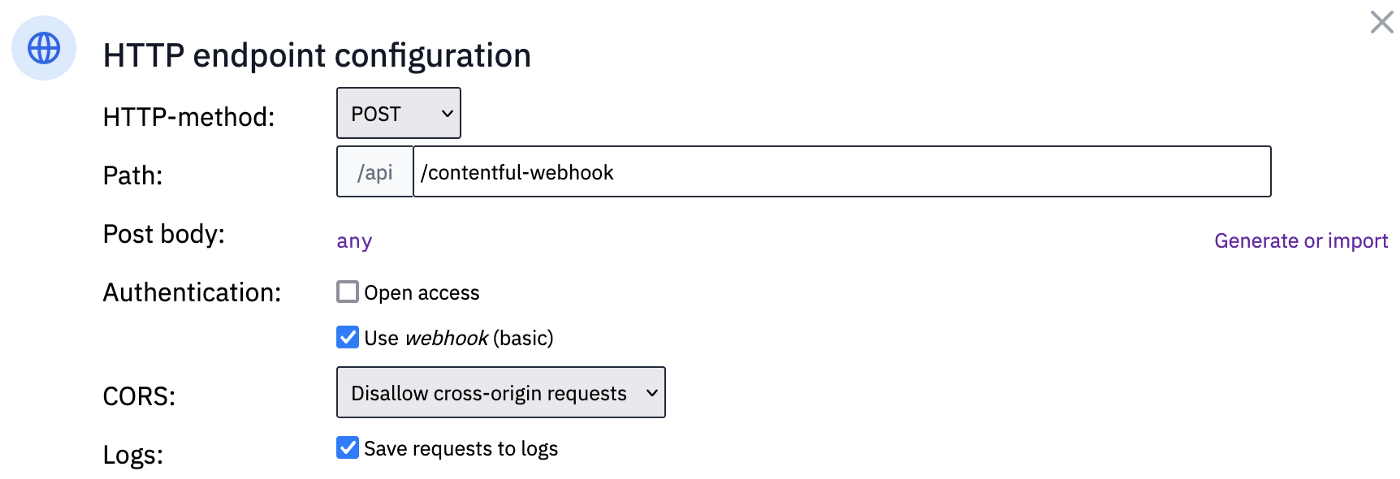
Task: Click the 'any' post body link
Action: [354, 241]
